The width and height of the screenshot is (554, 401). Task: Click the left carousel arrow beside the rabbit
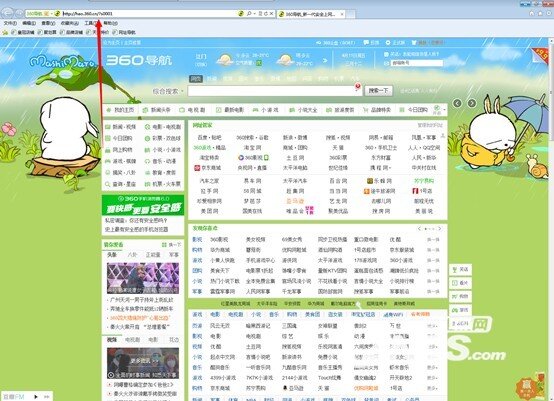click(457, 103)
